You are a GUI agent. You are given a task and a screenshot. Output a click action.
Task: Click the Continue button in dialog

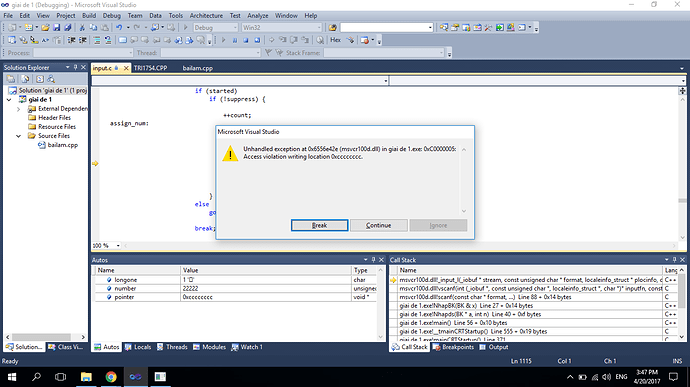pos(378,225)
